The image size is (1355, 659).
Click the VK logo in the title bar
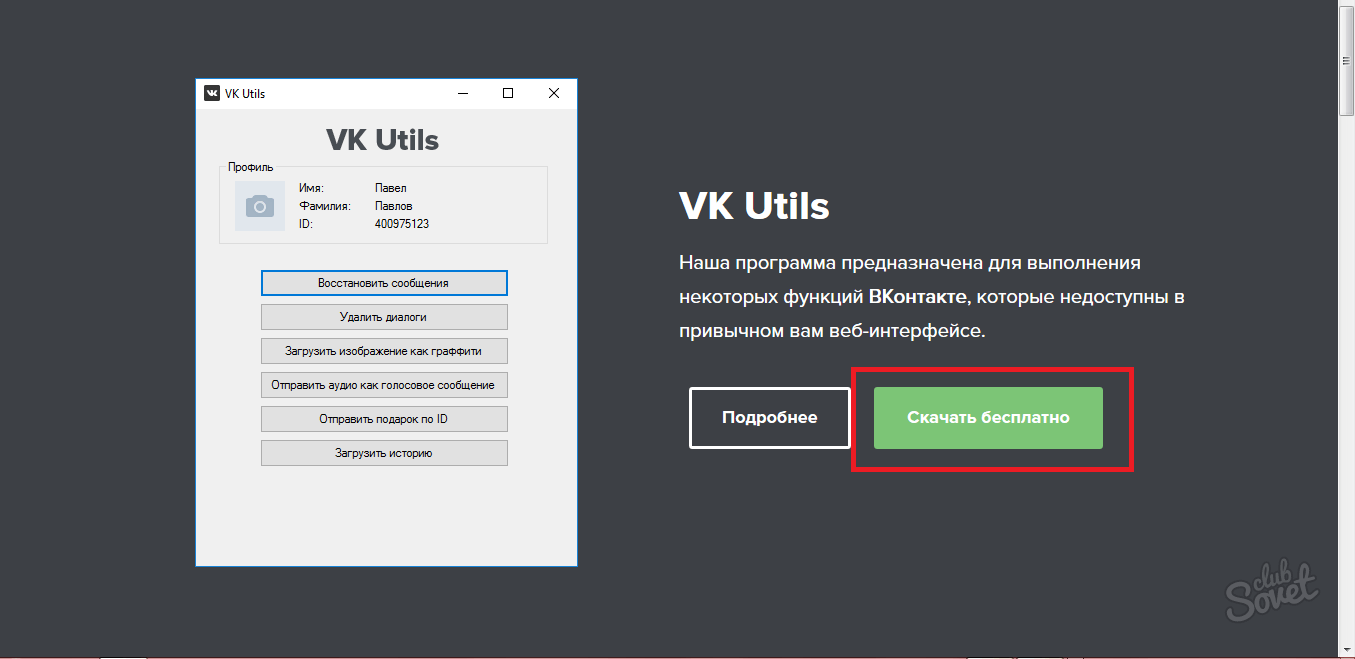[x=212, y=93]
